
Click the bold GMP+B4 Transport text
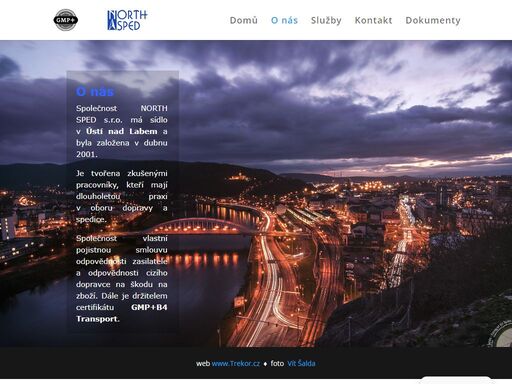pos(122,313)
